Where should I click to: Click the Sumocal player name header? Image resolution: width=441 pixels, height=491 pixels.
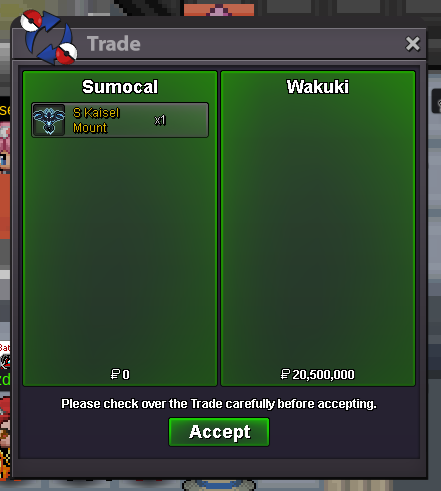pyautogui.click(x=120, y=87)
